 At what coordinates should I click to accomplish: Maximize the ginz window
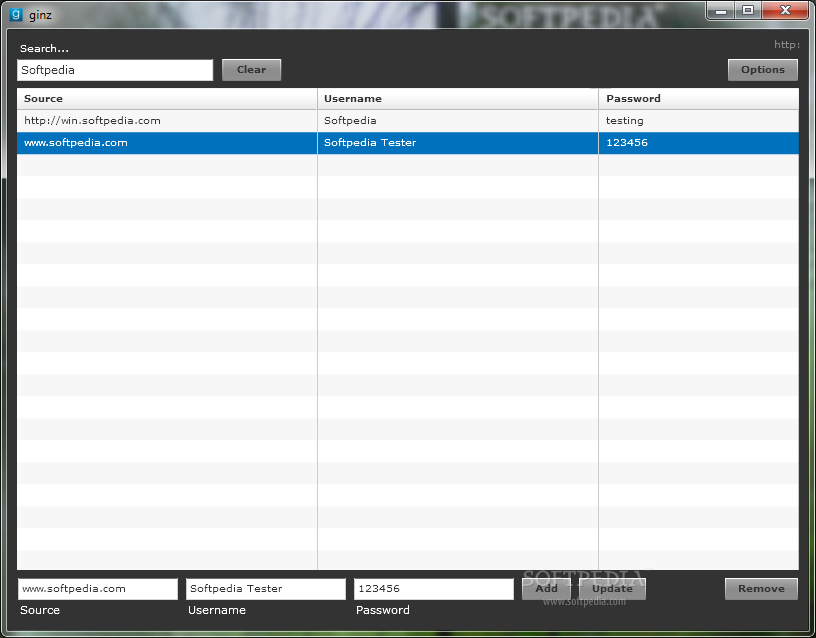pos(748,10)
